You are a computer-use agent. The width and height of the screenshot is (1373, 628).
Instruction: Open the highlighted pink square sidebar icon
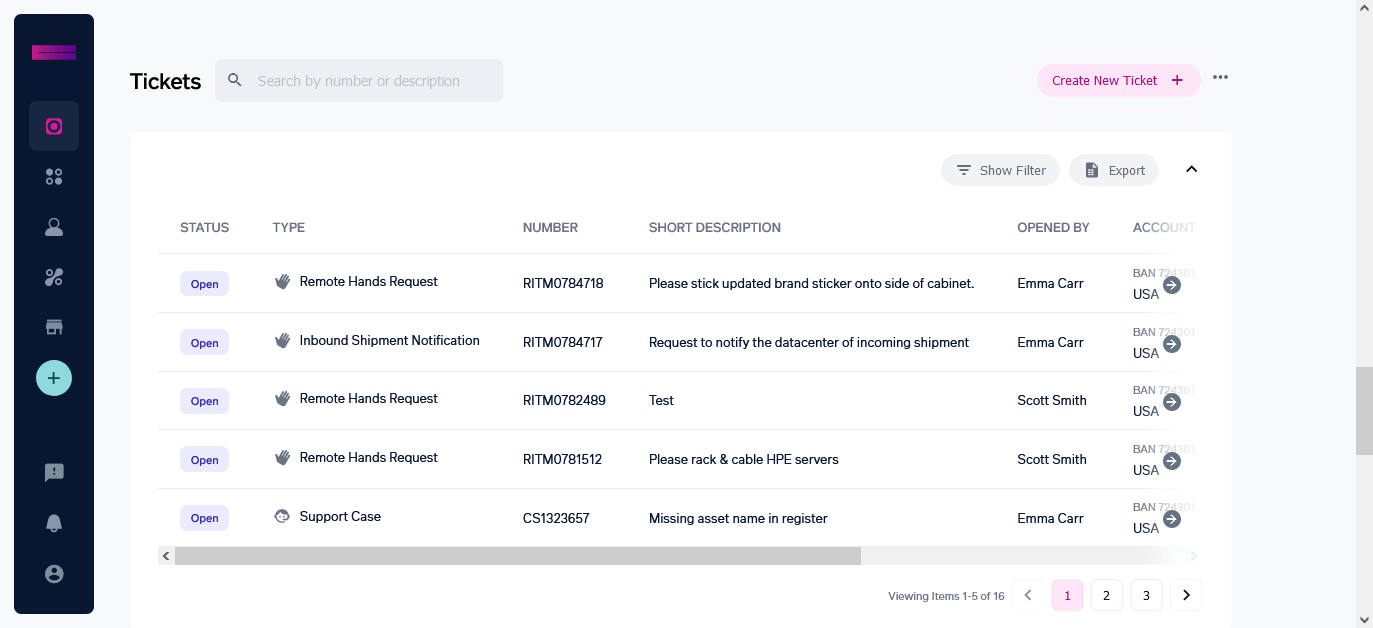pyautogui.click(x=54, y=126)
